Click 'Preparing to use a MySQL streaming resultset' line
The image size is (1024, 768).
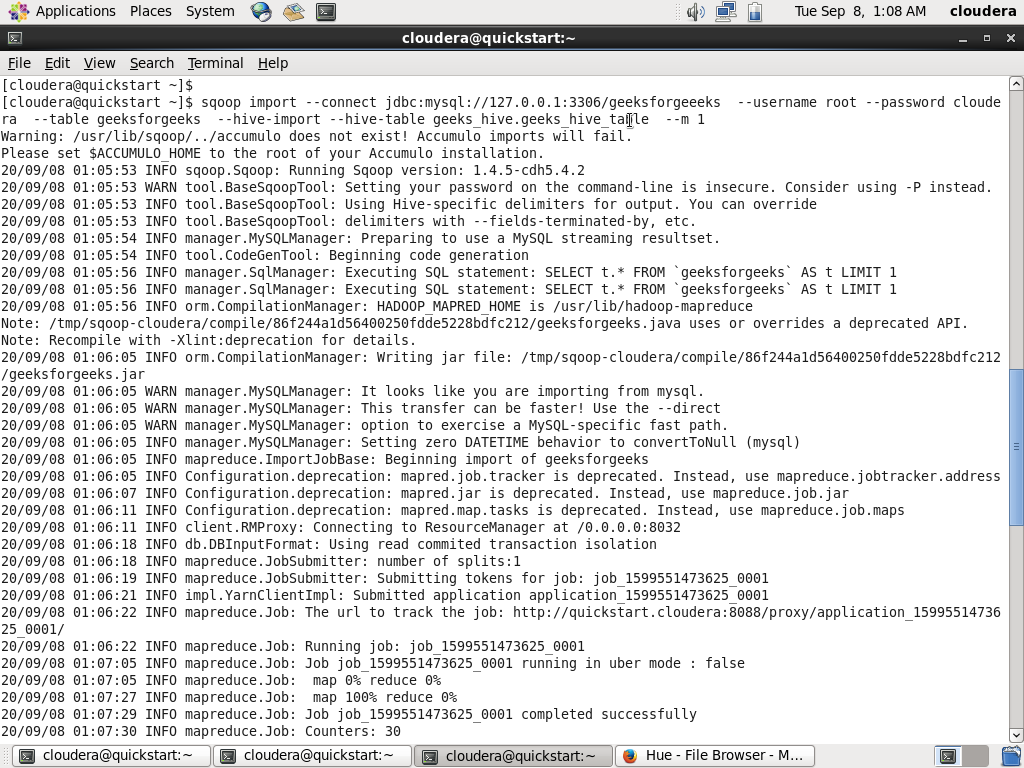360,238
